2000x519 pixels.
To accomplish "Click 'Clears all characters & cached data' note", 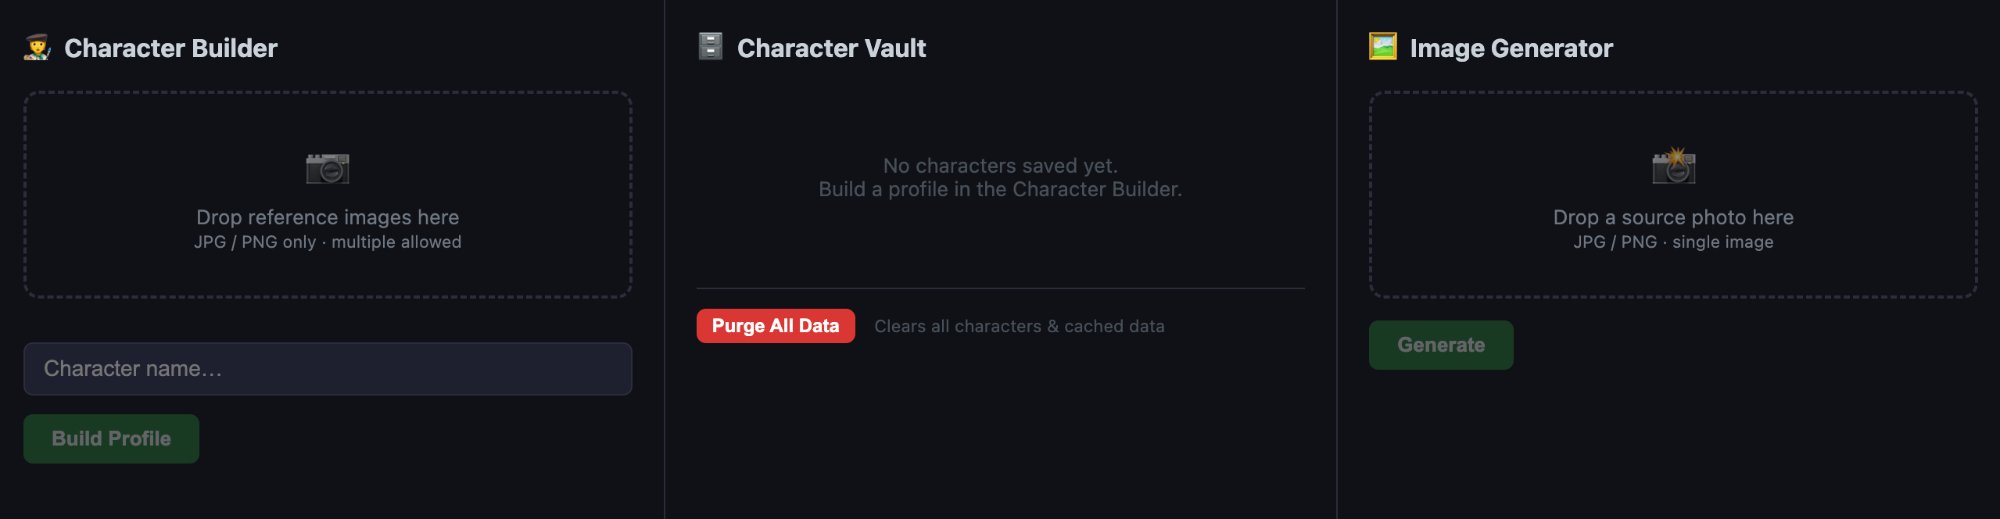I will pyautogui.click(x=1019, y=326).
